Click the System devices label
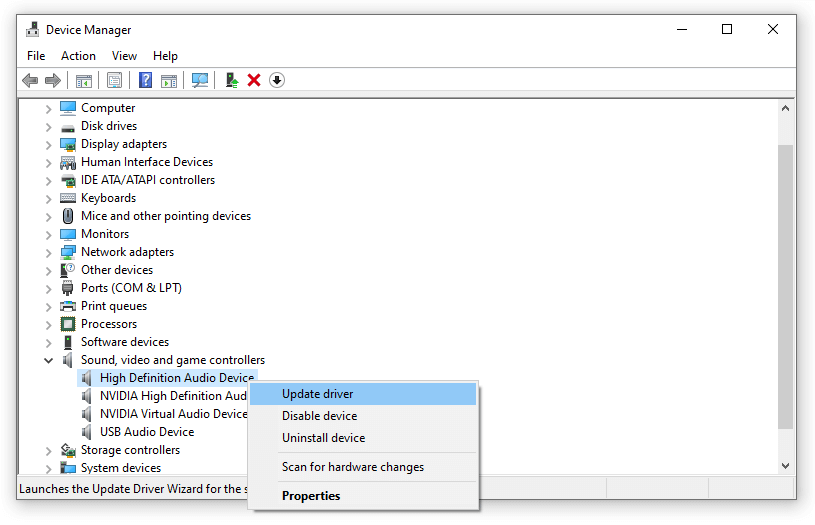 [x=121, y=468]
